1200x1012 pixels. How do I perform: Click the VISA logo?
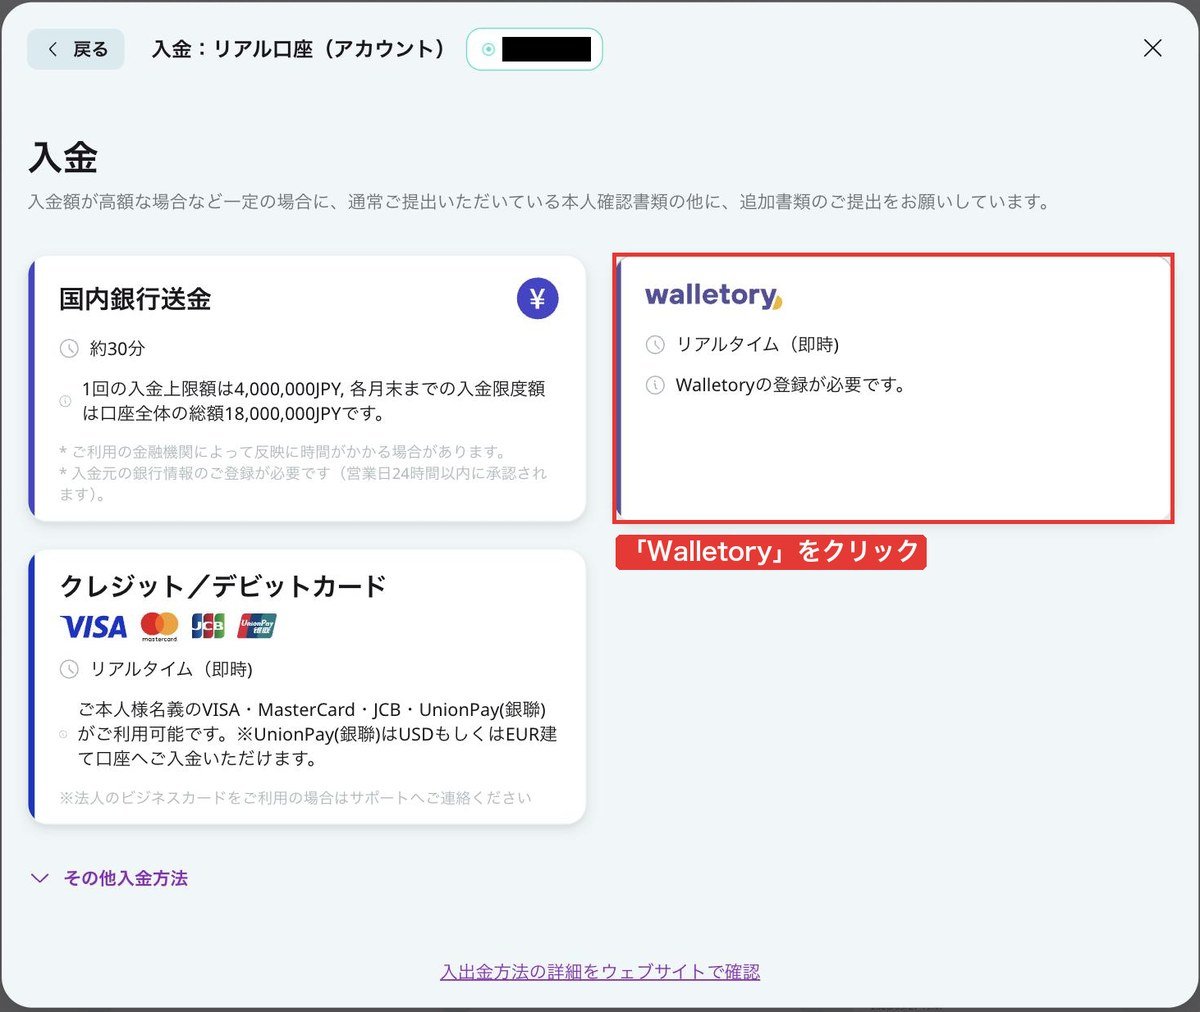[94, 627]
